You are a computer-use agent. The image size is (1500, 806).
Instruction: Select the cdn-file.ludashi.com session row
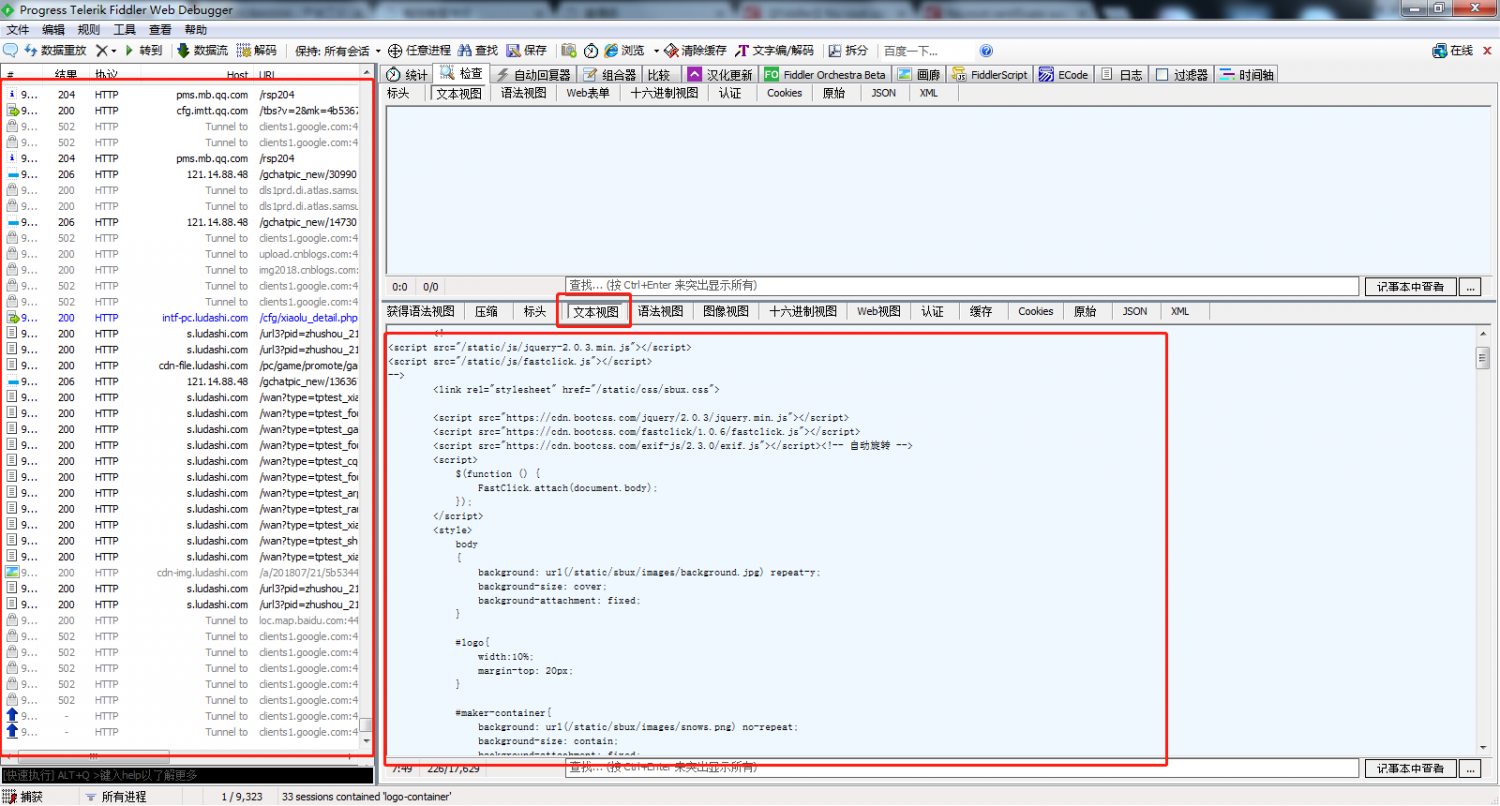point(183,365)
